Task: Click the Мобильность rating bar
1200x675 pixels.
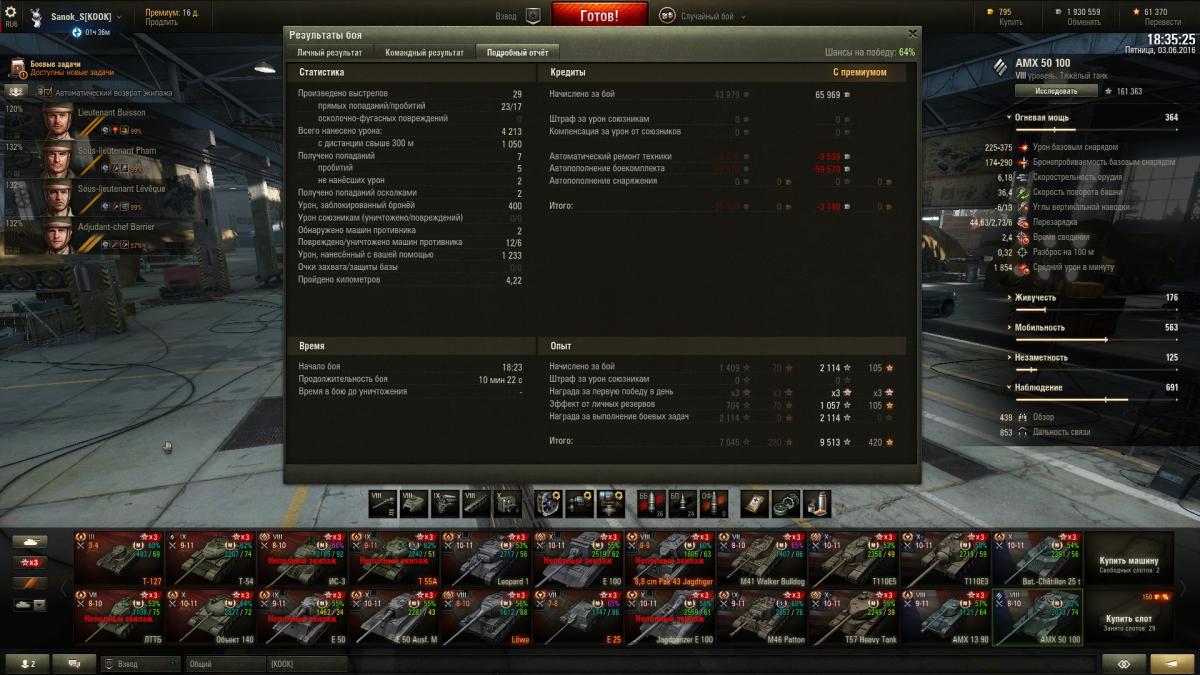Action: (1096, 339)
